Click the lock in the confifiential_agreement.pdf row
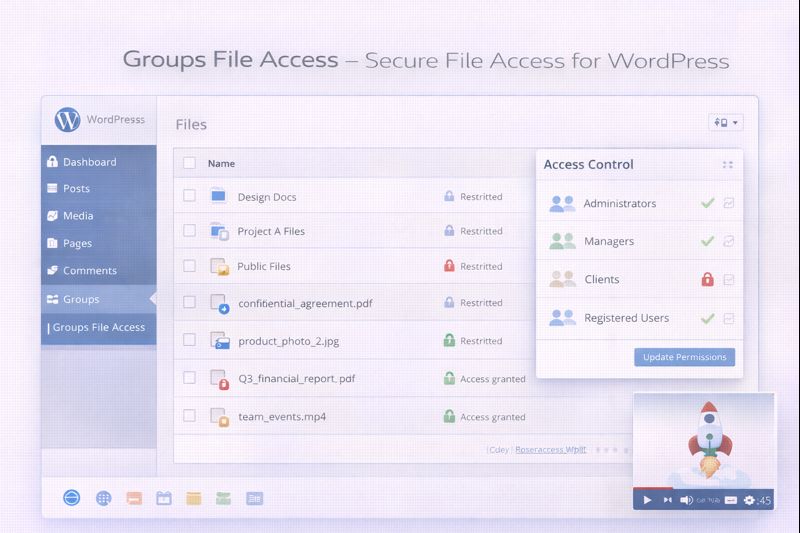This screenshot has height=533, width=800. click(x=449, y=302)
